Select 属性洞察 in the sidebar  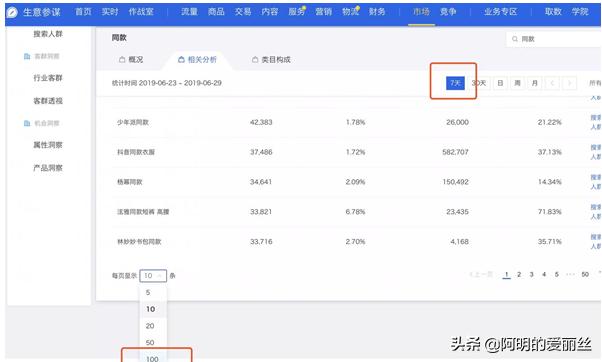[x=48, y=145]
